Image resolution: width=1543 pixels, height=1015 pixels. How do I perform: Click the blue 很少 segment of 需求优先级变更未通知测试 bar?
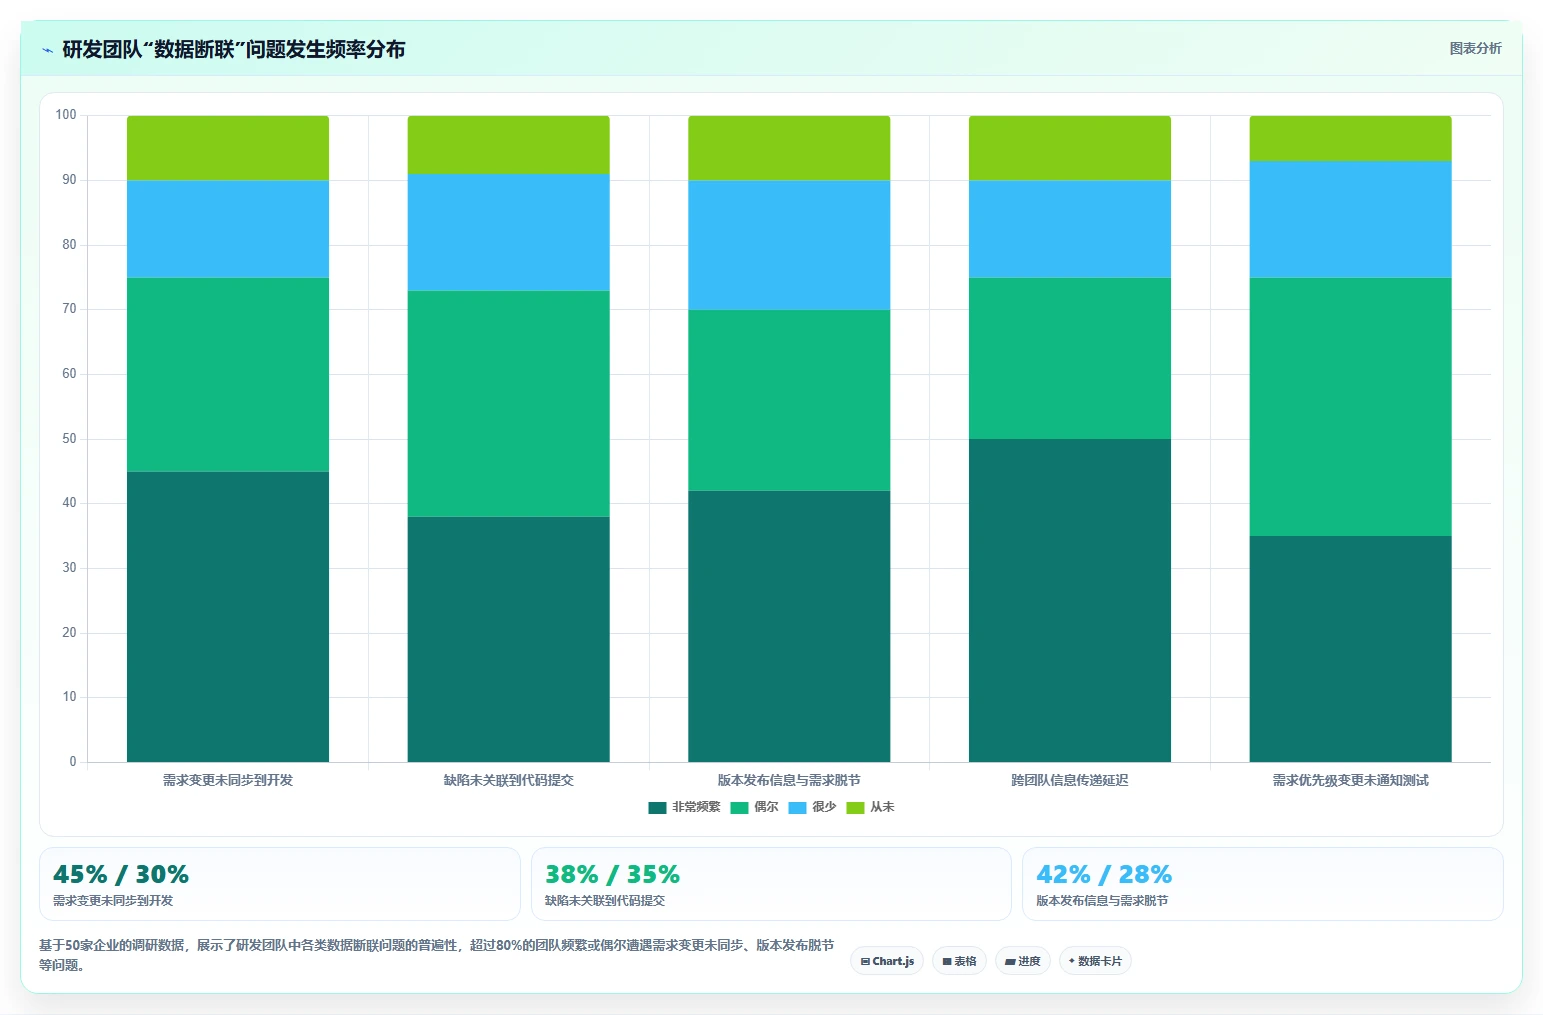click(x=1350, y=220)
